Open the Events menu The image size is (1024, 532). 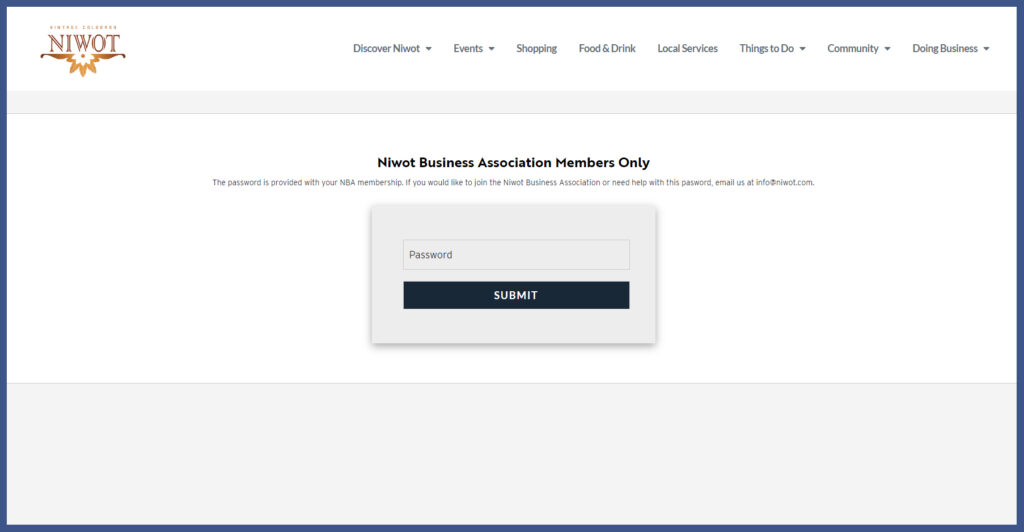[x=468, y=48]
